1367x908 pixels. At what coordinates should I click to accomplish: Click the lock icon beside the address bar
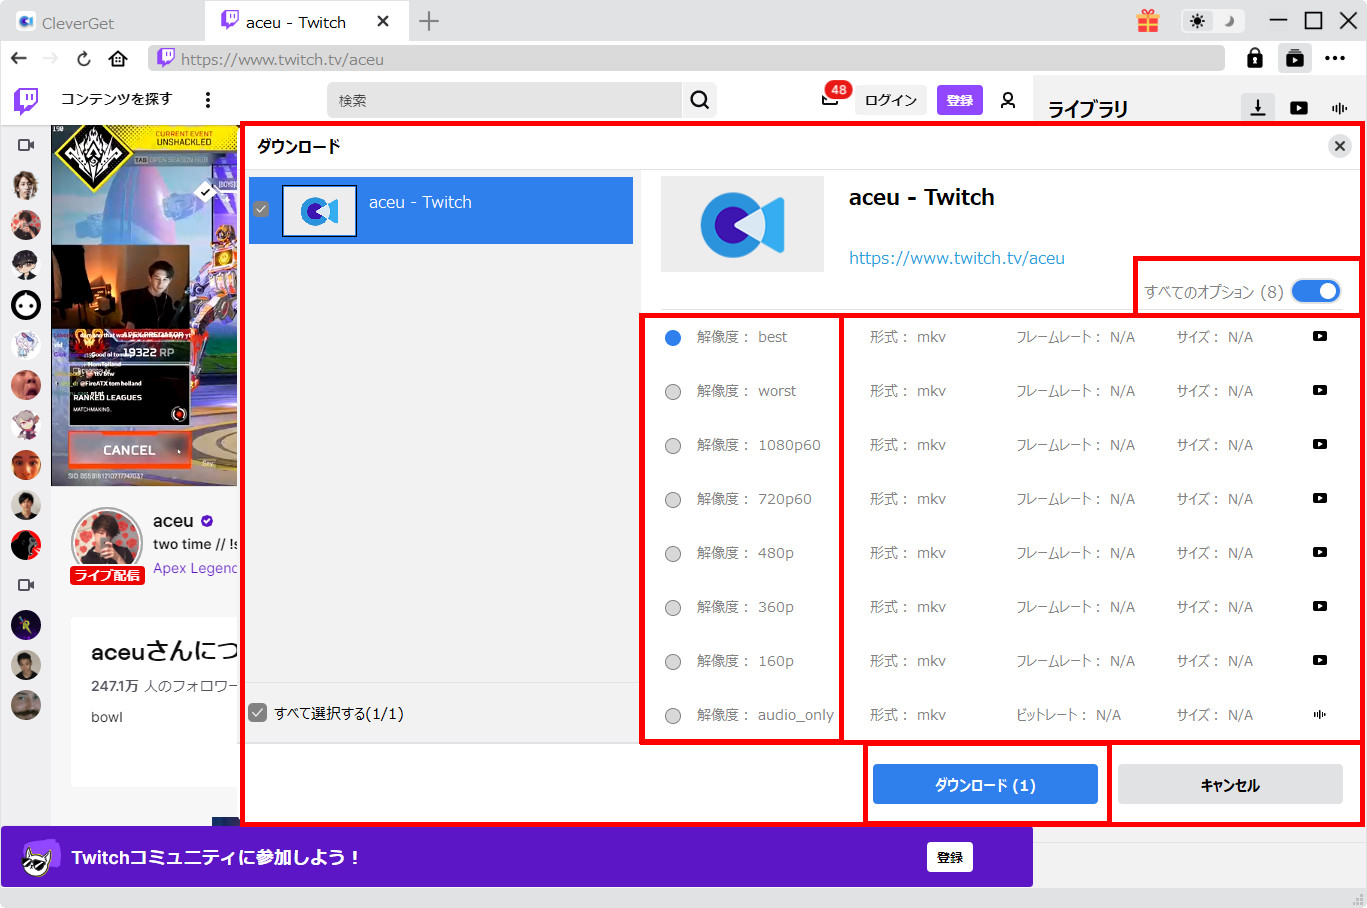click(1255, 59)
